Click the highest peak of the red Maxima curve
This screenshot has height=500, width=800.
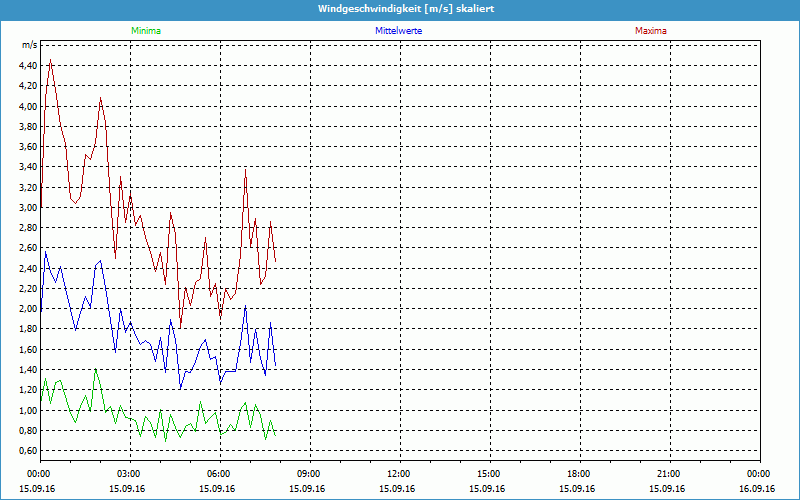[x=50, y=60]
